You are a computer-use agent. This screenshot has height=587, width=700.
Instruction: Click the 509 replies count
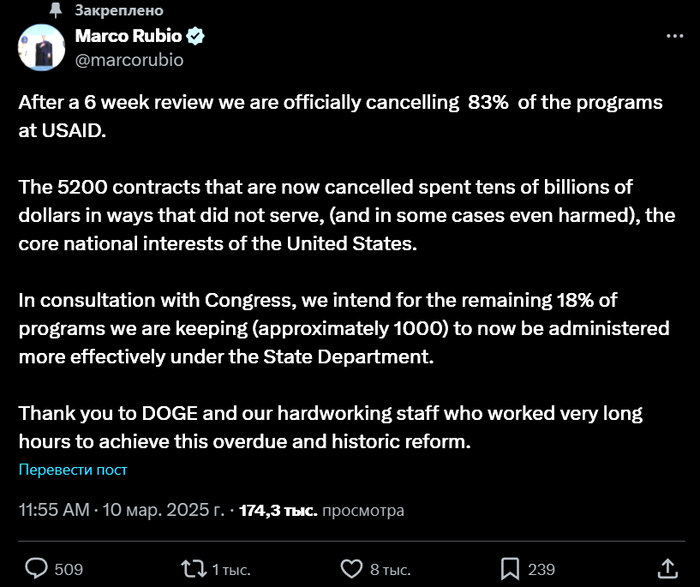pyautogui.click(x=68, y=569)
